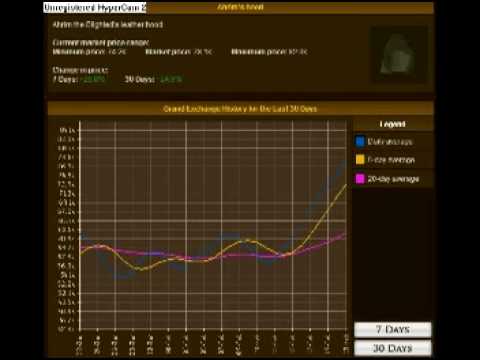The image size is (480, 360).
Task: Click the Grand Exchange History graph heading
Action: click(x=240, y=109)
